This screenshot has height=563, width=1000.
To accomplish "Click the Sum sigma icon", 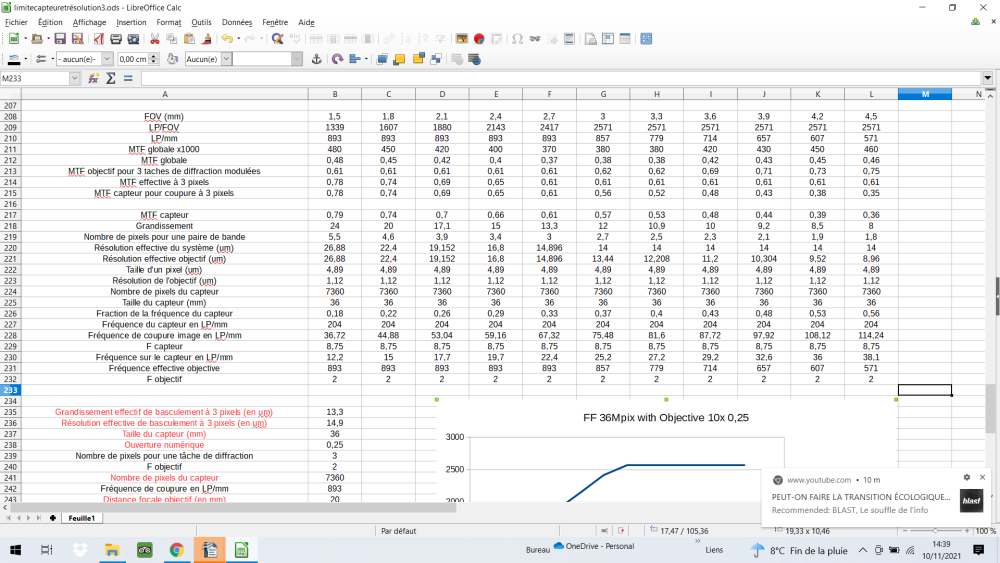I will [110, 78].
